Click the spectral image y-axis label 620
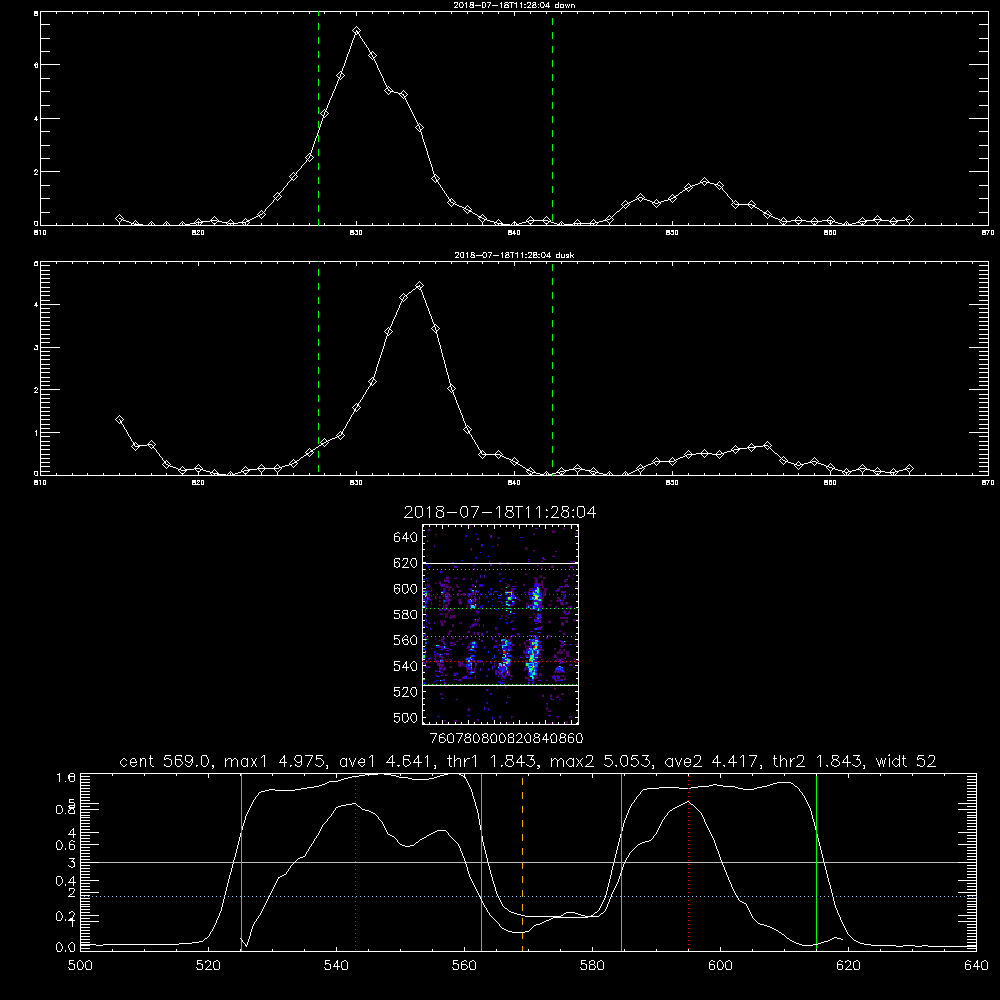 [x=406, y=563]
